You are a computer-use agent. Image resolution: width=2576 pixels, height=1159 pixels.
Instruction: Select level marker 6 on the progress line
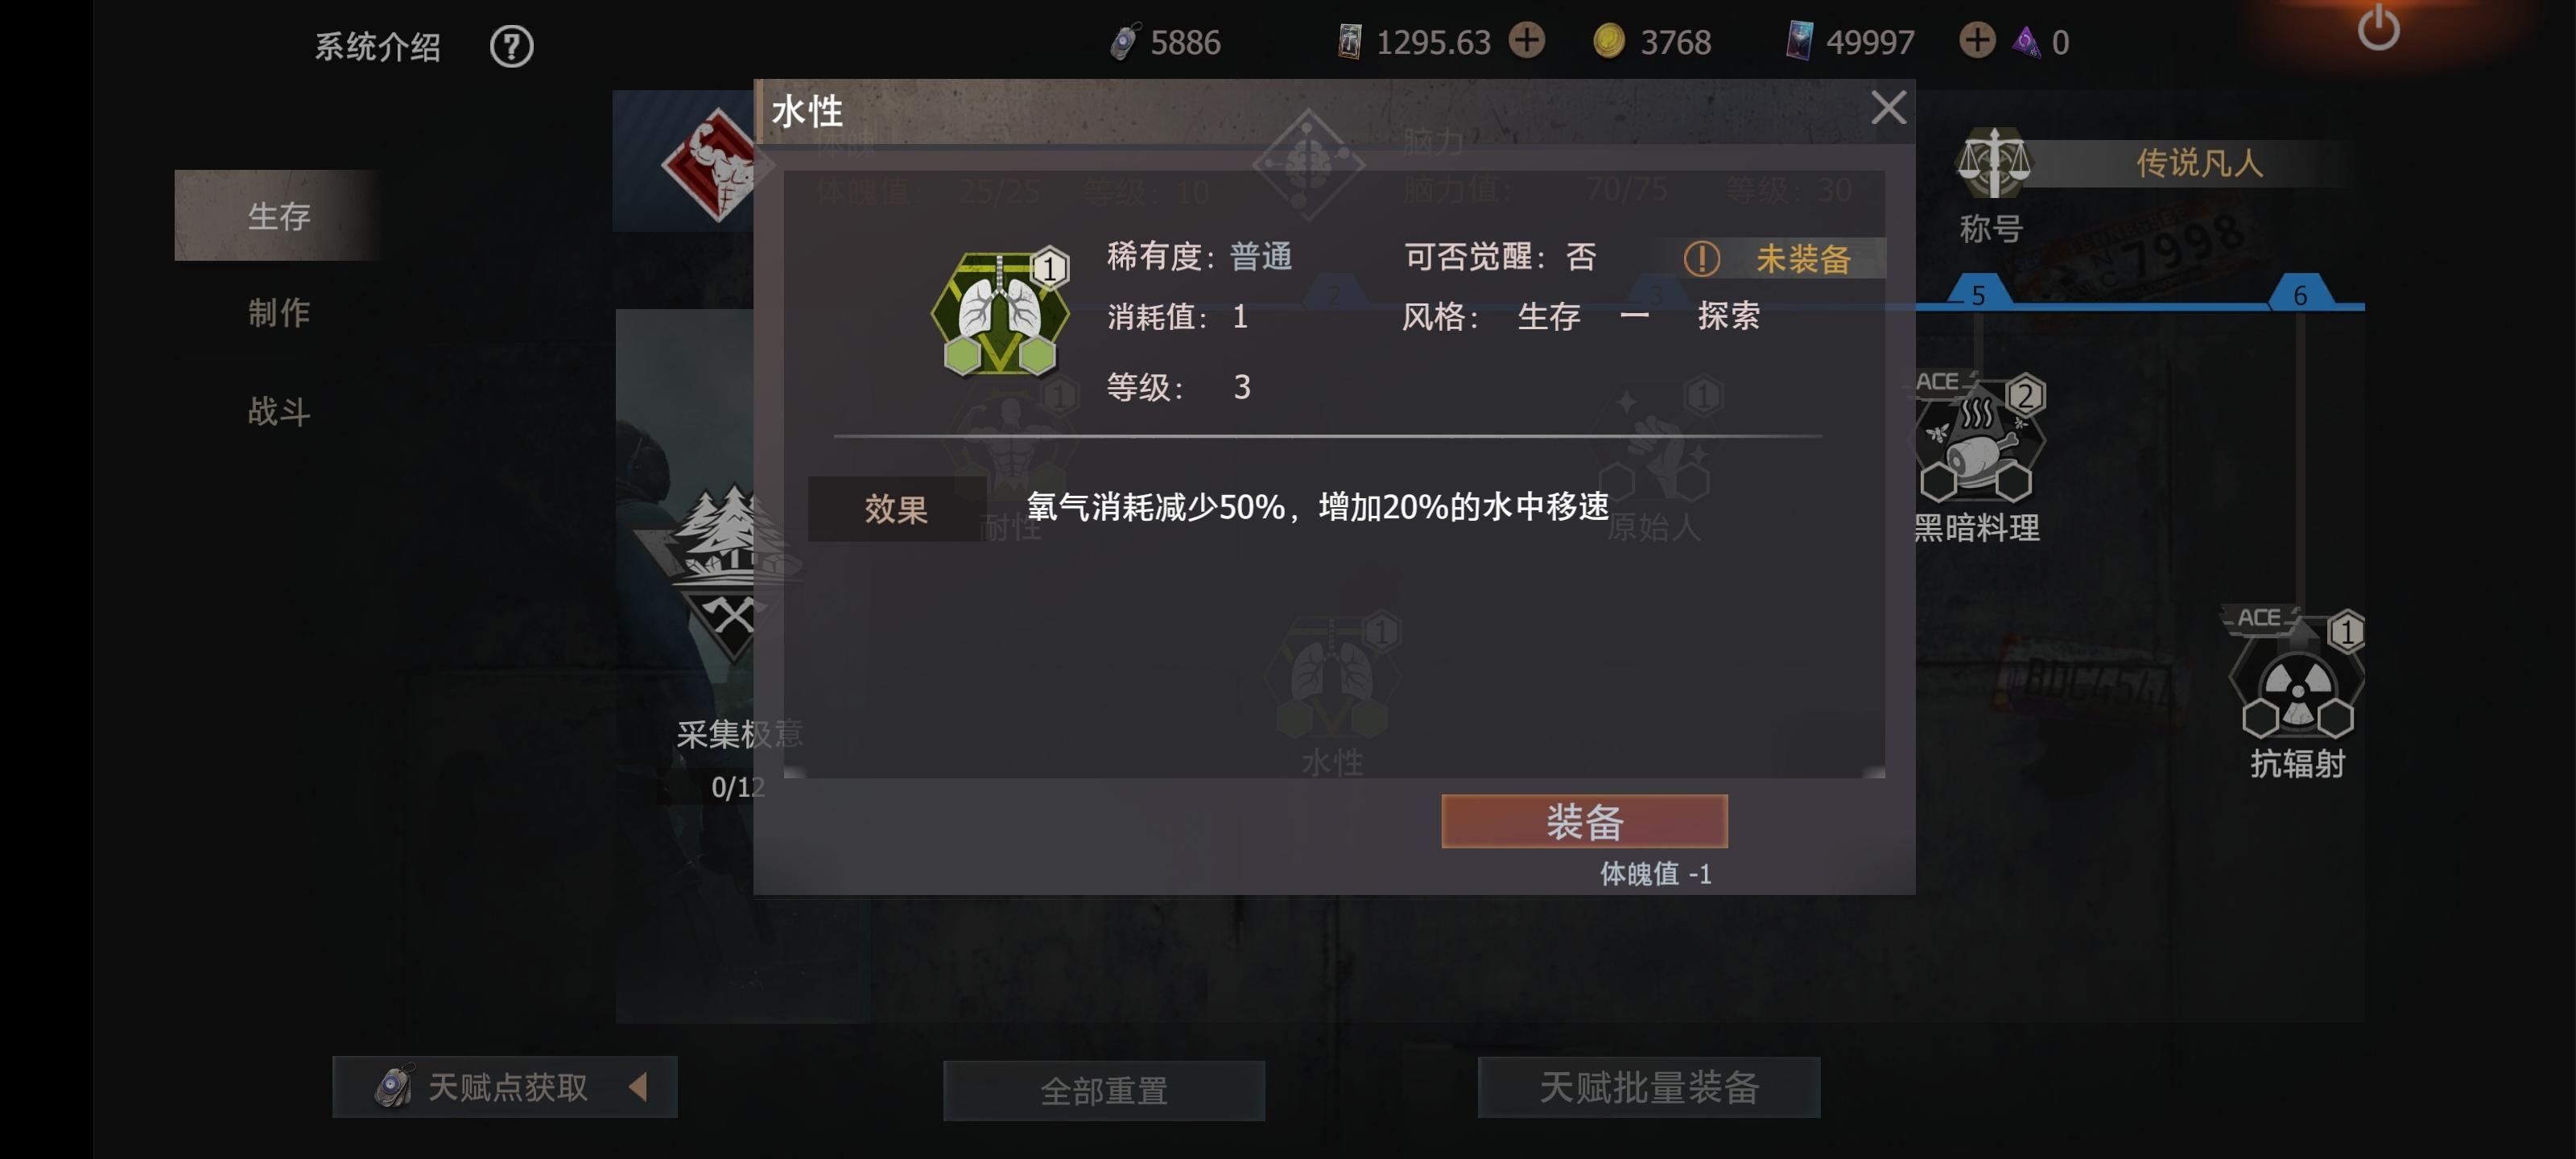[x=2299, y=293]
